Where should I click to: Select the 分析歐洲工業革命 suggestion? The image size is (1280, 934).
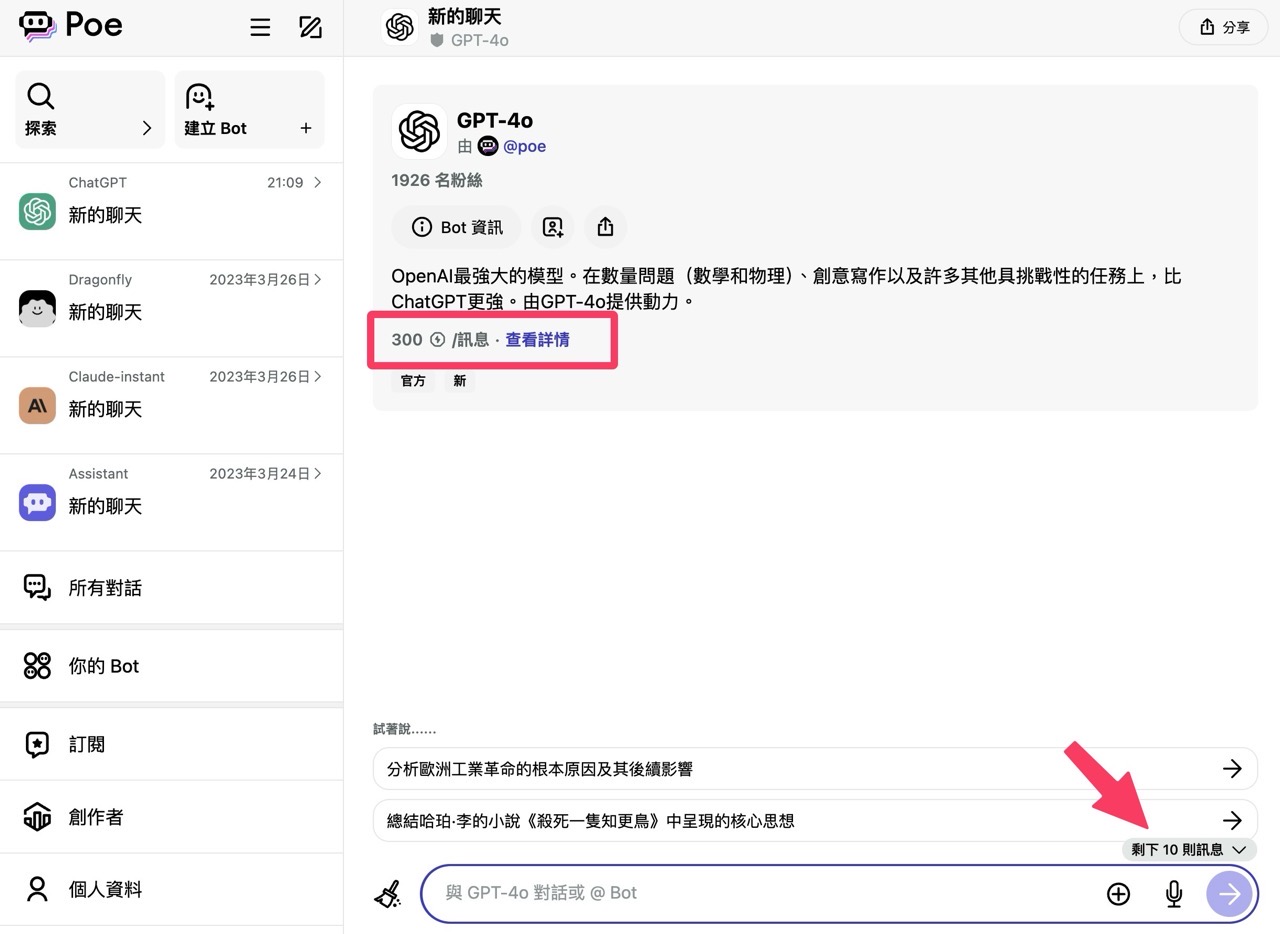[x=815, y=769]
